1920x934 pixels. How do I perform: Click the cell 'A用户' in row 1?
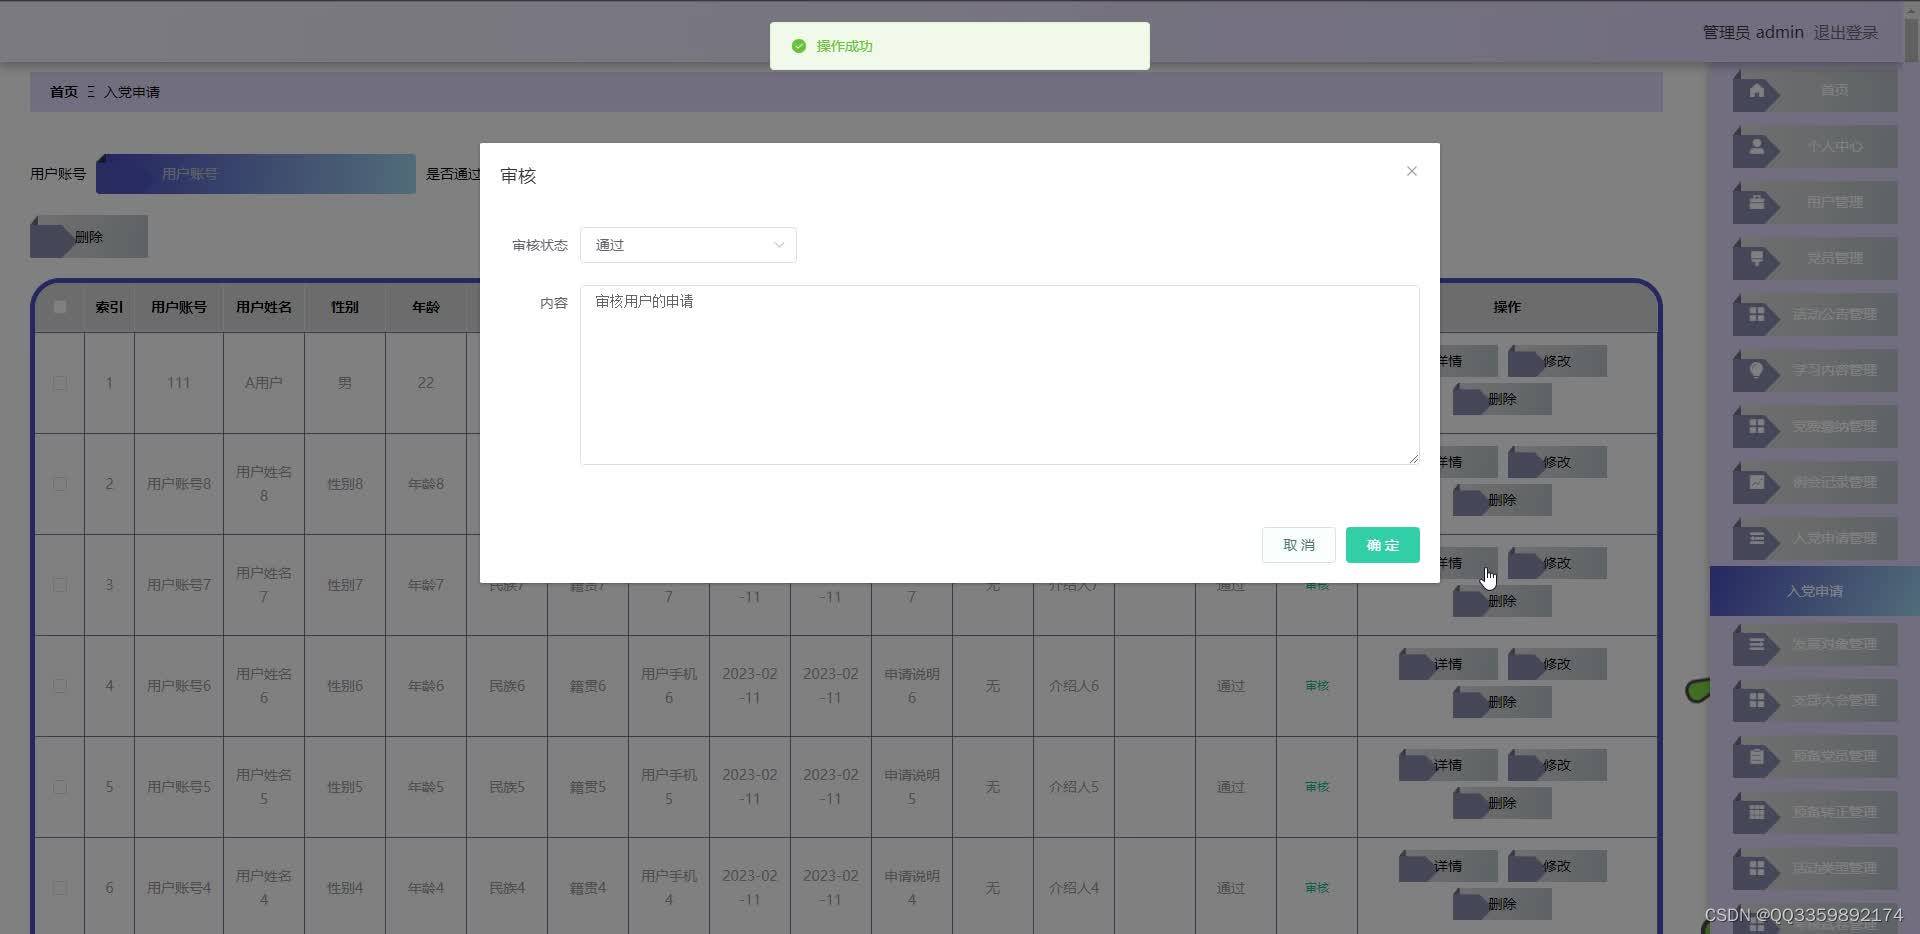click(264, 383)
